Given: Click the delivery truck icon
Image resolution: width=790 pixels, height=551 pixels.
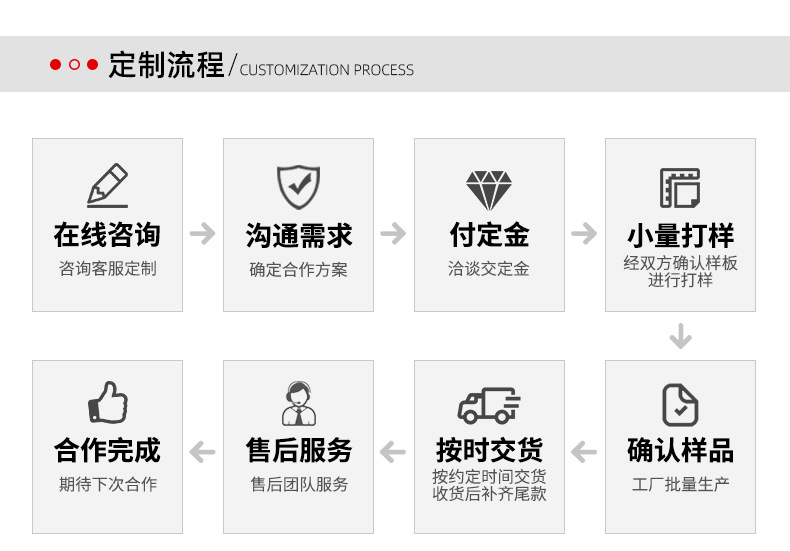Looking at the screenshot, I should point(489,405).
